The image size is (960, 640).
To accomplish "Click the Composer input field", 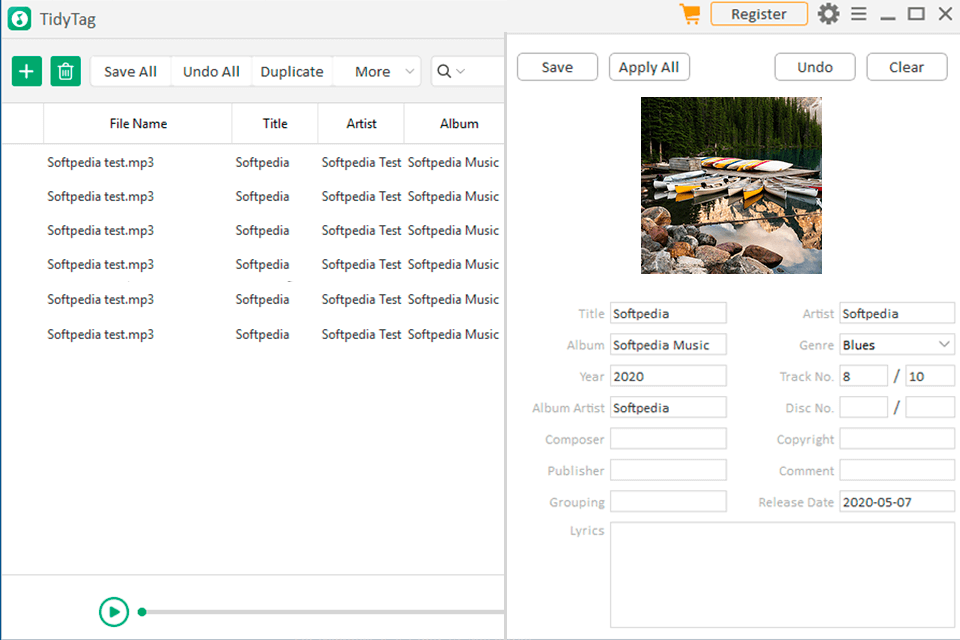I will tap(668, 439).
